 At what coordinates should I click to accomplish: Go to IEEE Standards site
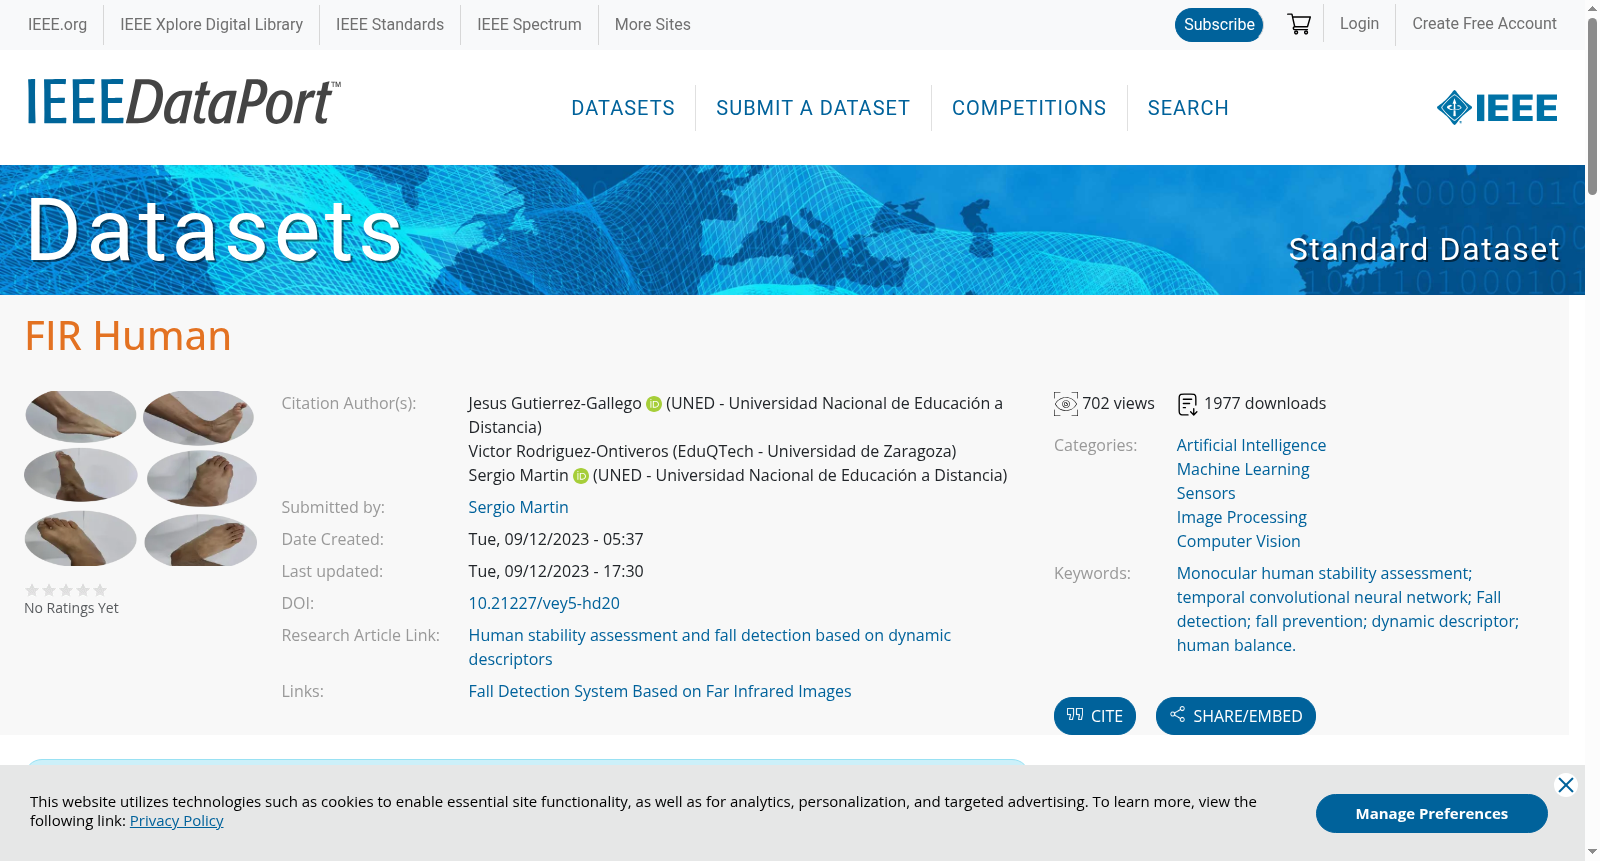coord(390,25)
